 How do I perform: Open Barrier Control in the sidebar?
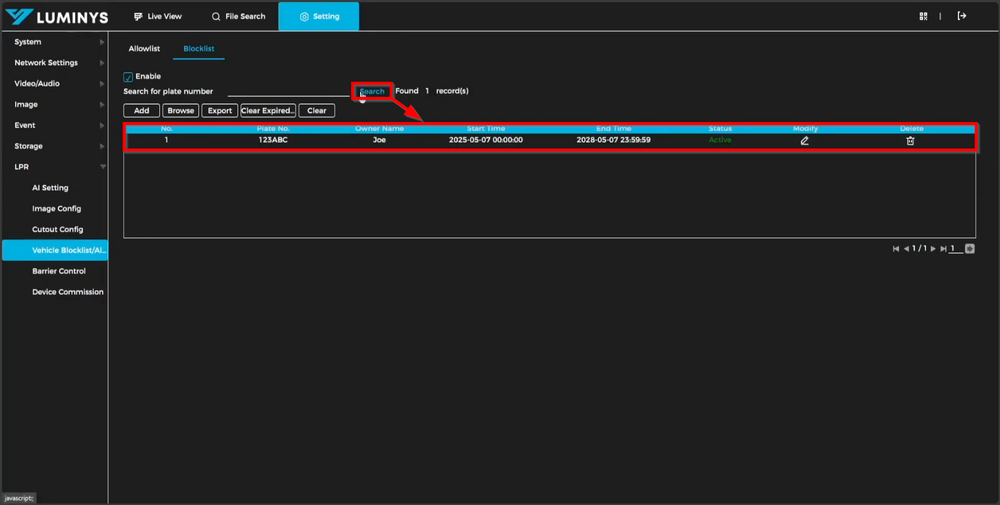(x=59, y=271)
